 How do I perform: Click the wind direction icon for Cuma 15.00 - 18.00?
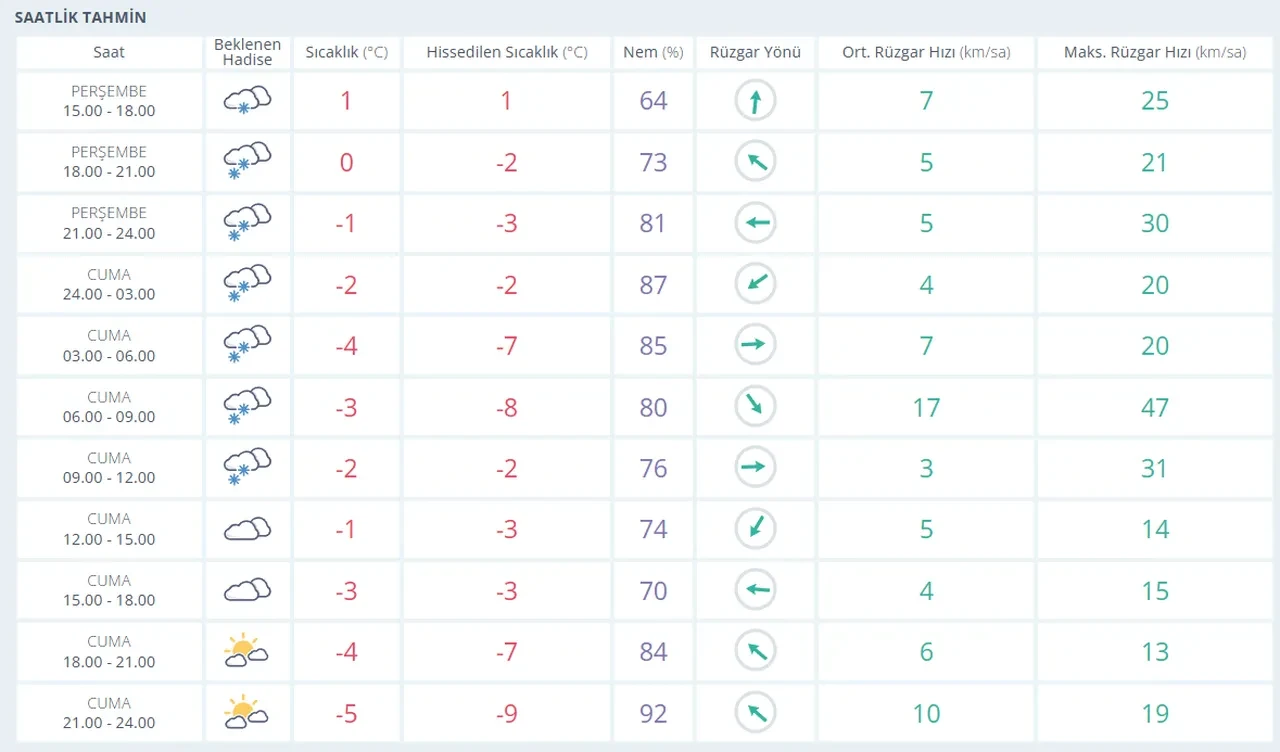755,590
